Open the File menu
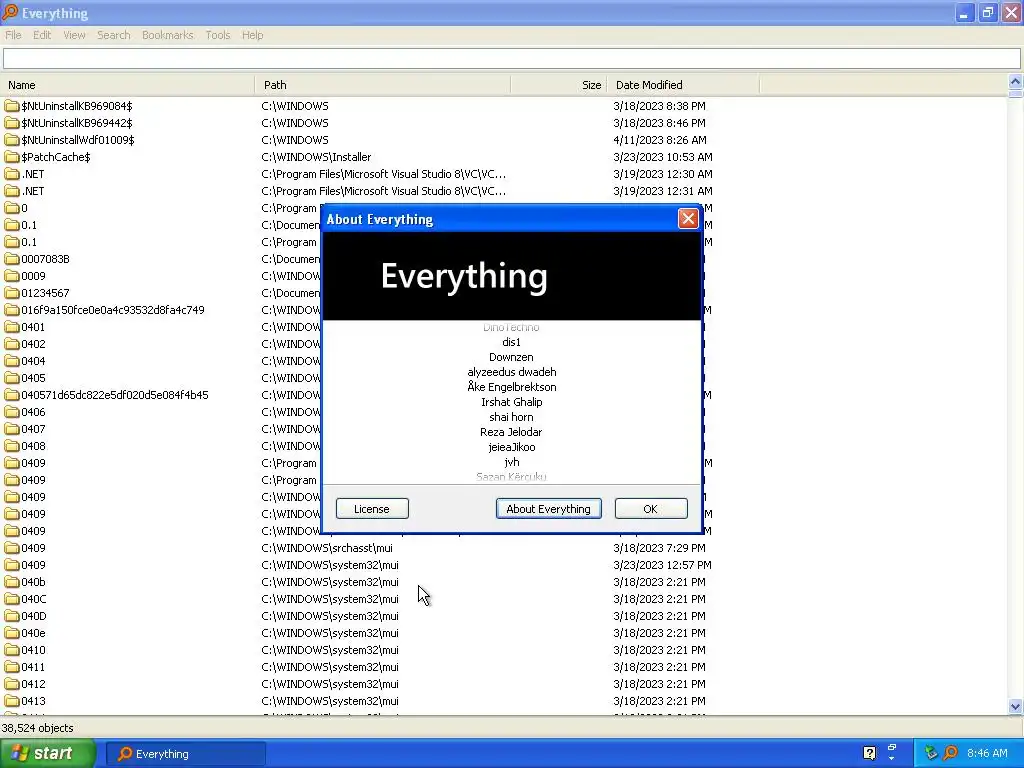Image resolution: width=1024 pixels, height=768 pixels. click(x=13, y=35)
